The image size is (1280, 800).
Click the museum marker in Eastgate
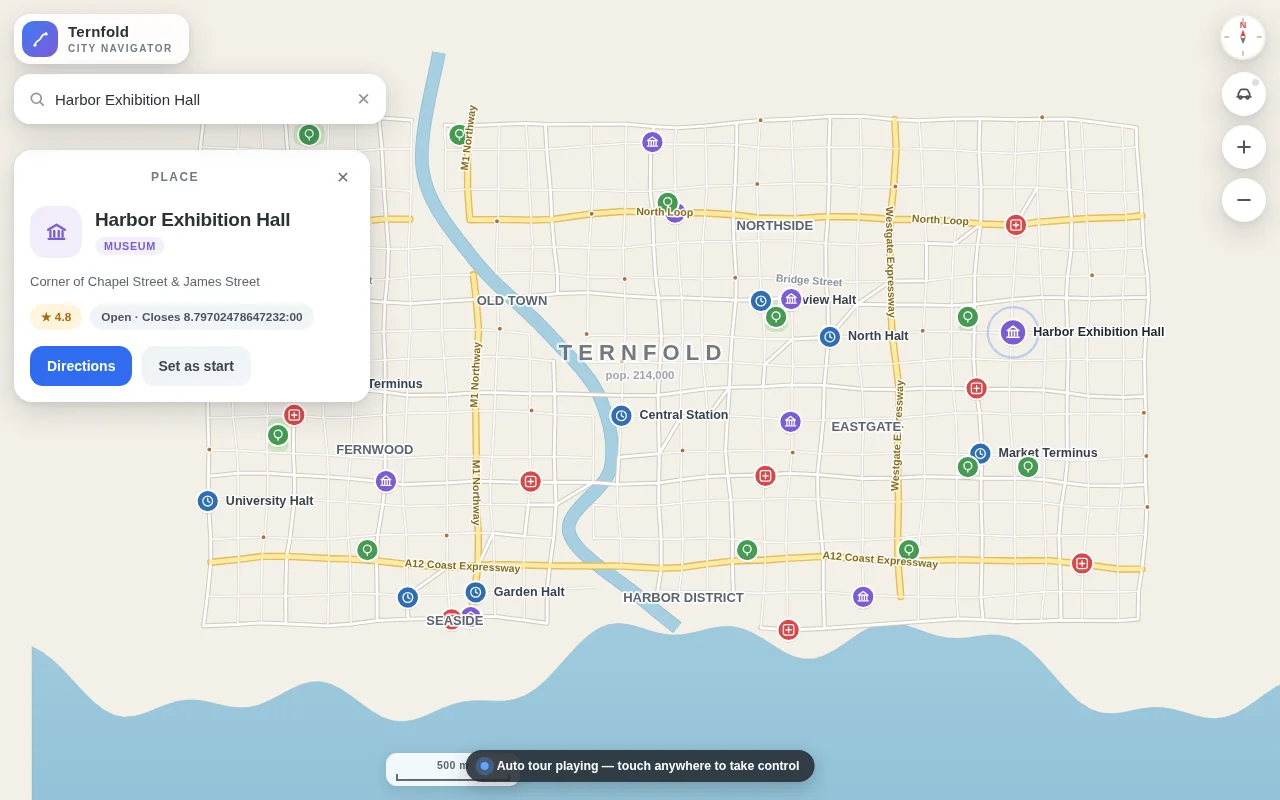click(791, 422)
